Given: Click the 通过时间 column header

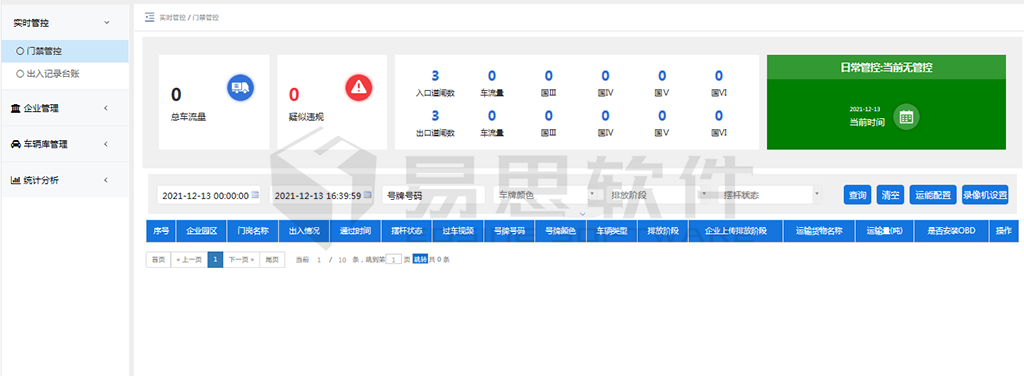Looking at the screenshot, I should [355, 231].
